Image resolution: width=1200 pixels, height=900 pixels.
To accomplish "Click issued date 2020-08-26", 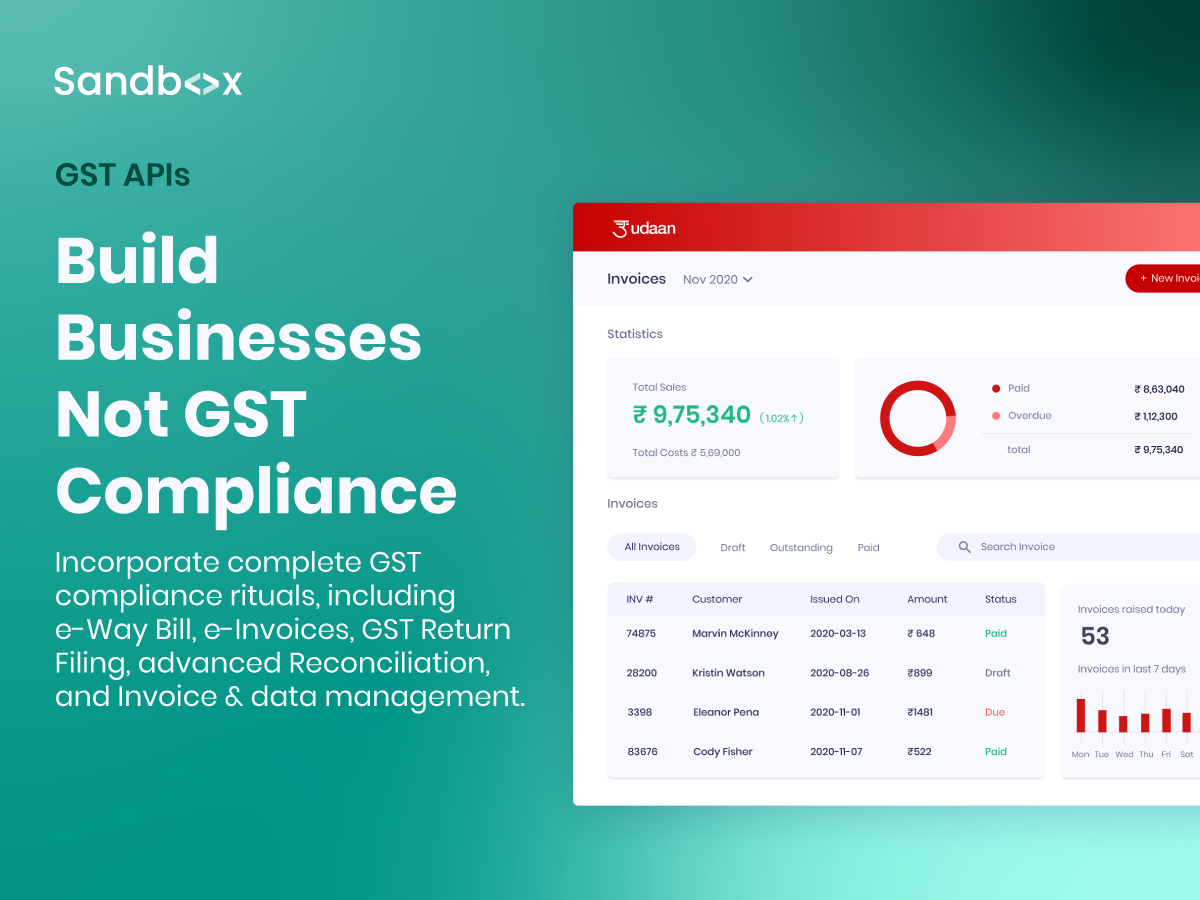I will click(x=838, y=673).
